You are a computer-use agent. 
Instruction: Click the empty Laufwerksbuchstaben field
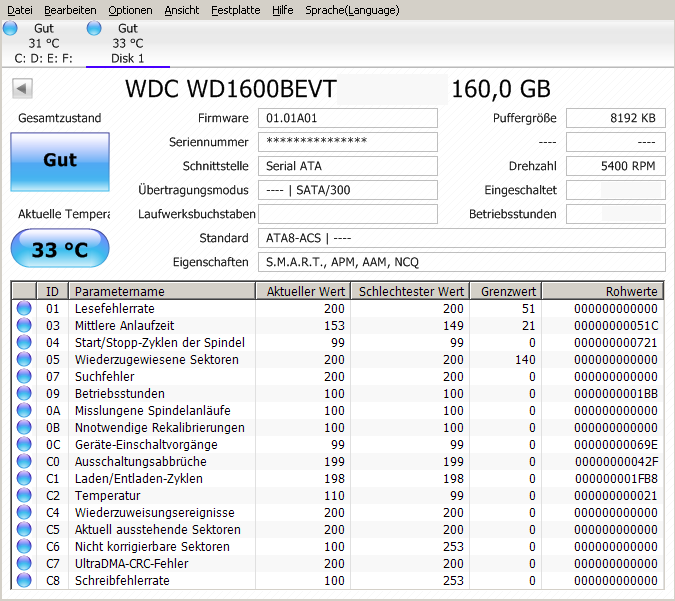click(x=348, y=214)
